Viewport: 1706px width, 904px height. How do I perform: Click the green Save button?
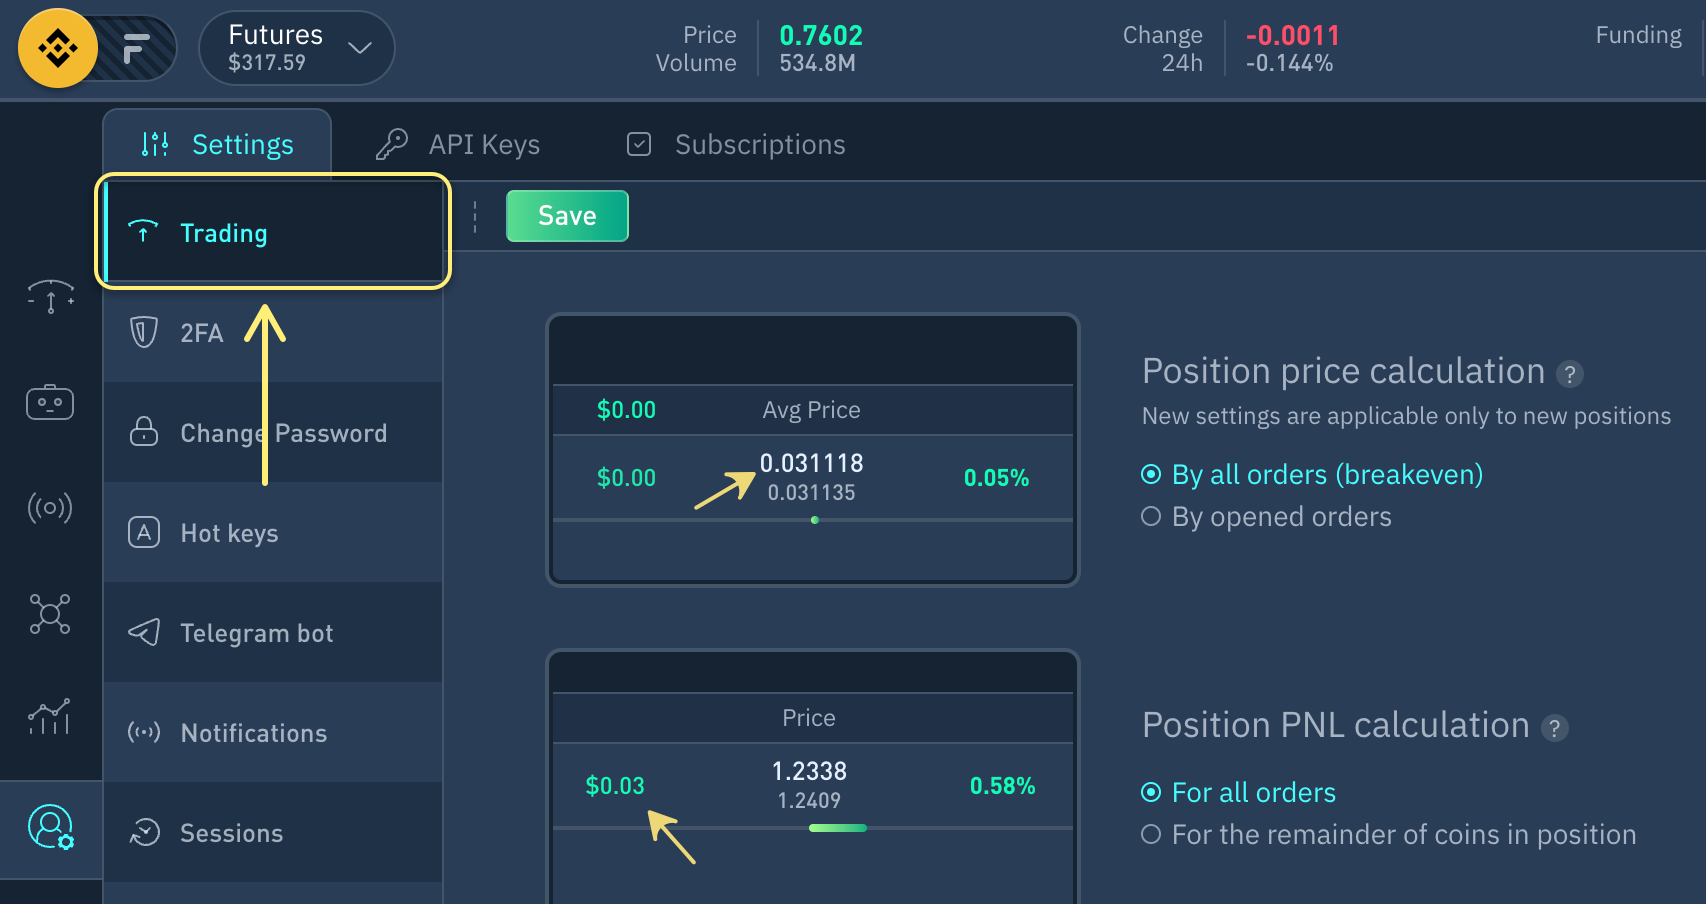[567, 216]
